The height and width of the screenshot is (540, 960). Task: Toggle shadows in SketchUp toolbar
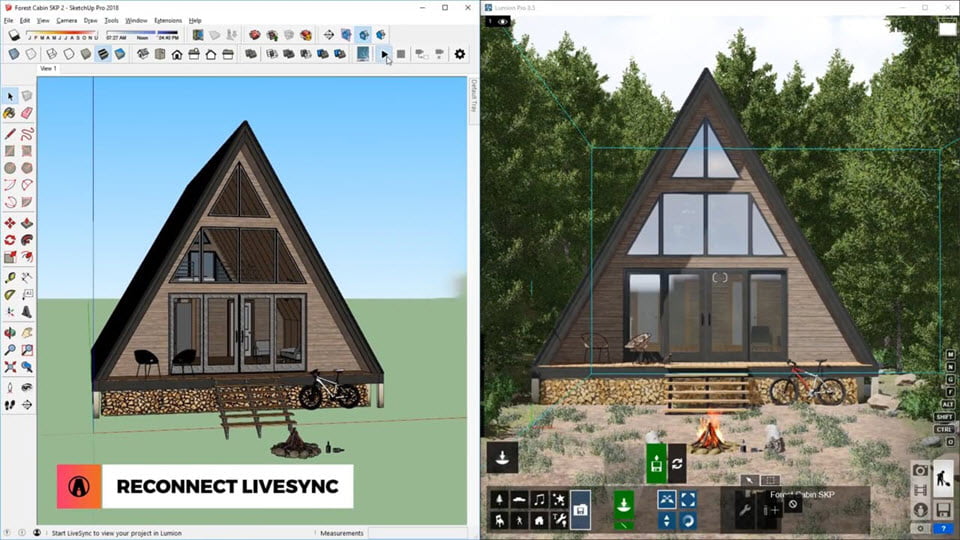(13, 36)
